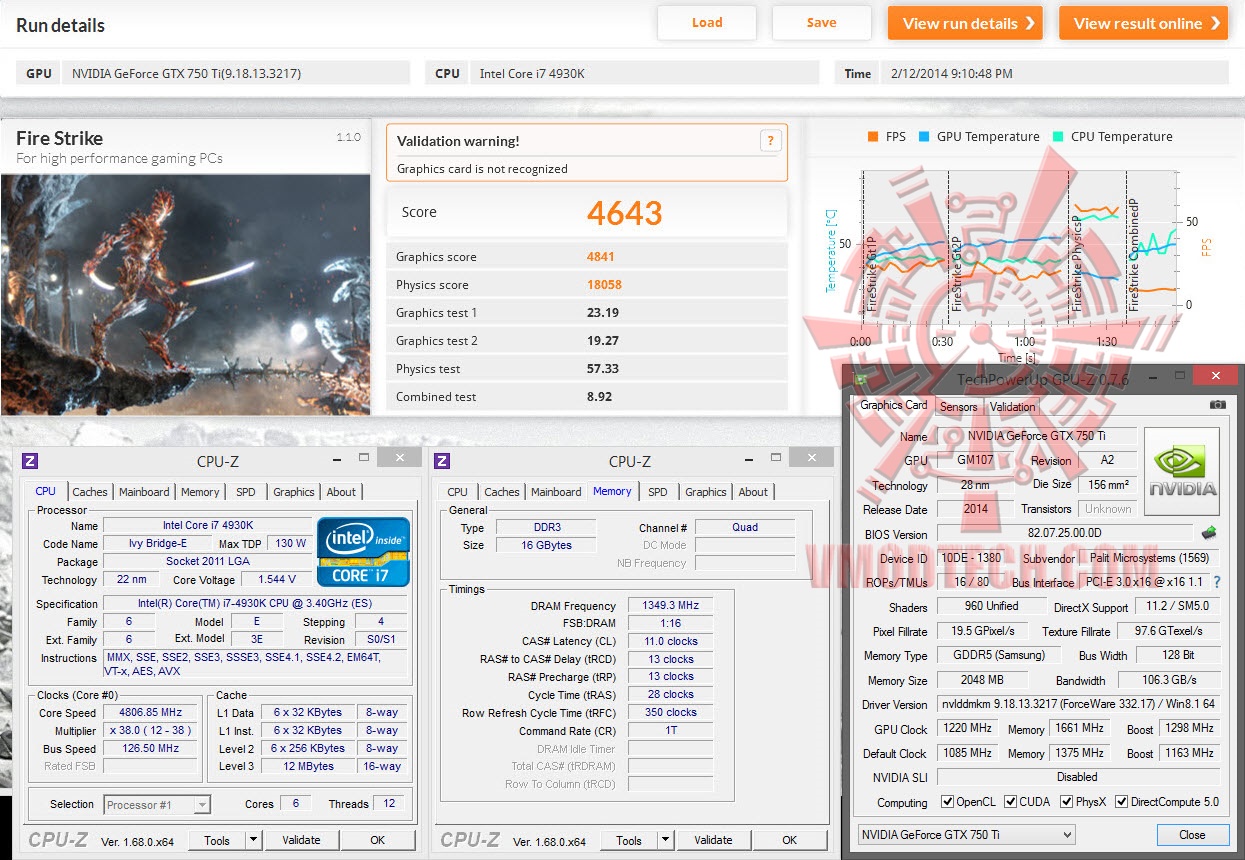Image resolution: width=1245 pixels, height=860 pixels.
Task: Open About tab in the CPU-Z memory timings window
Action: pyautogui.click(x=753, y=492)
